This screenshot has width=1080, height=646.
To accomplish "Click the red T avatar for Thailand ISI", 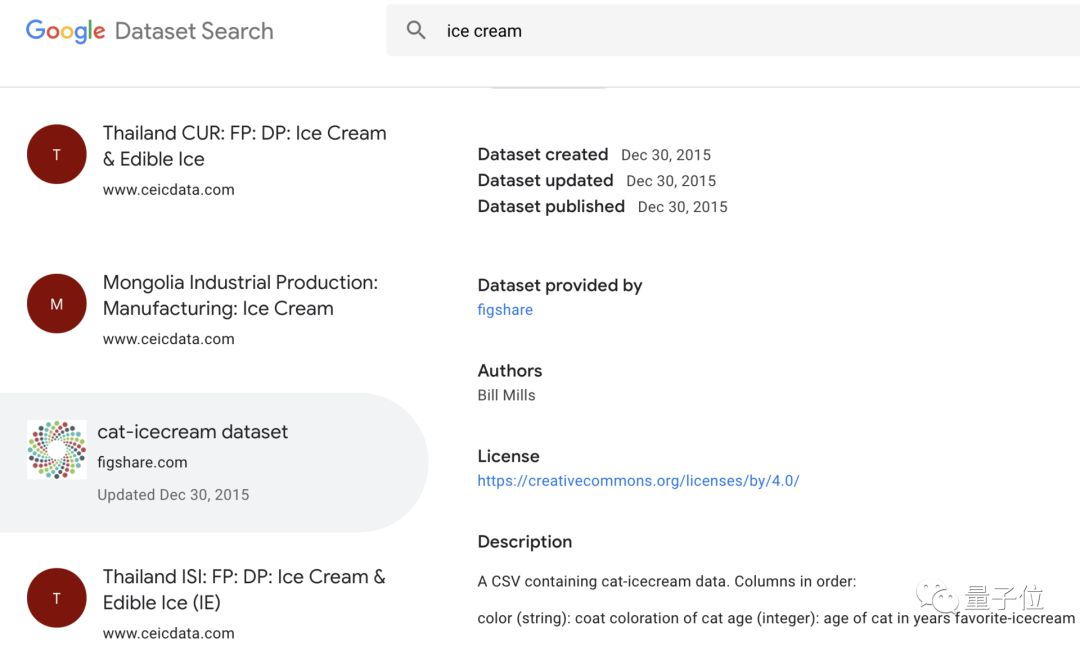I will [56, 598].
